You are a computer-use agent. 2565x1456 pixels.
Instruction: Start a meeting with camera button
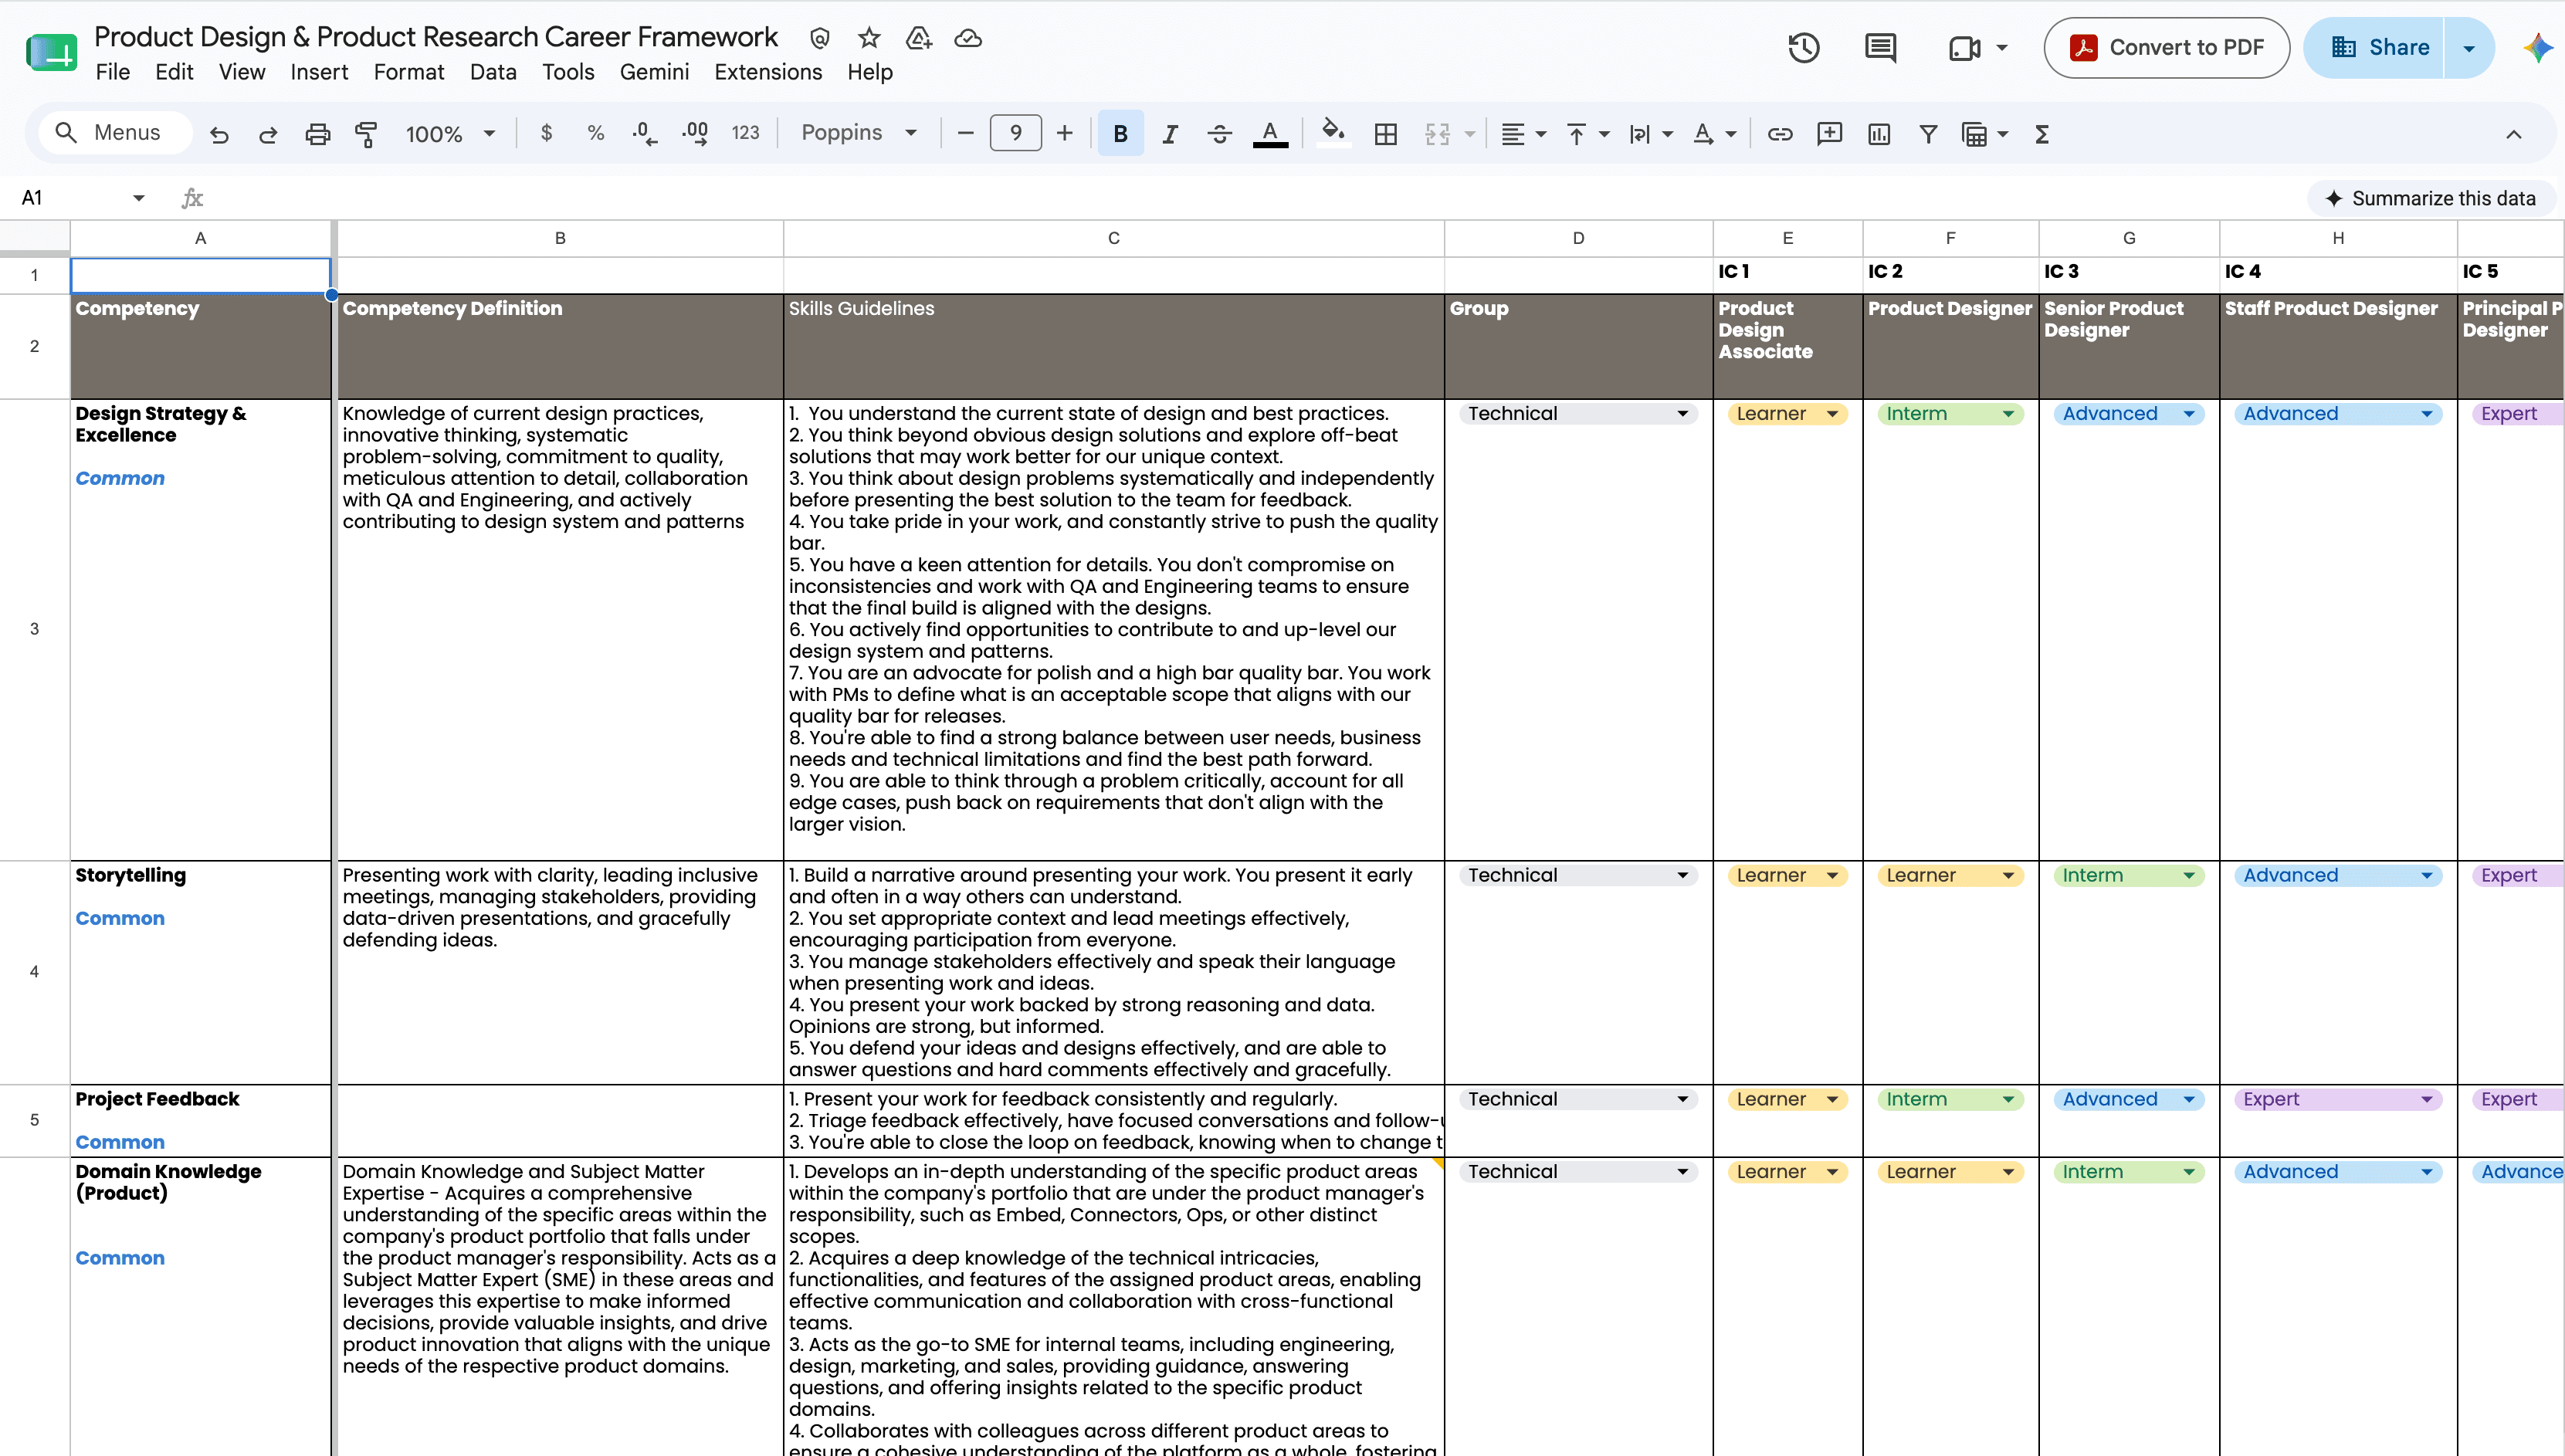tap(1965, 47)
